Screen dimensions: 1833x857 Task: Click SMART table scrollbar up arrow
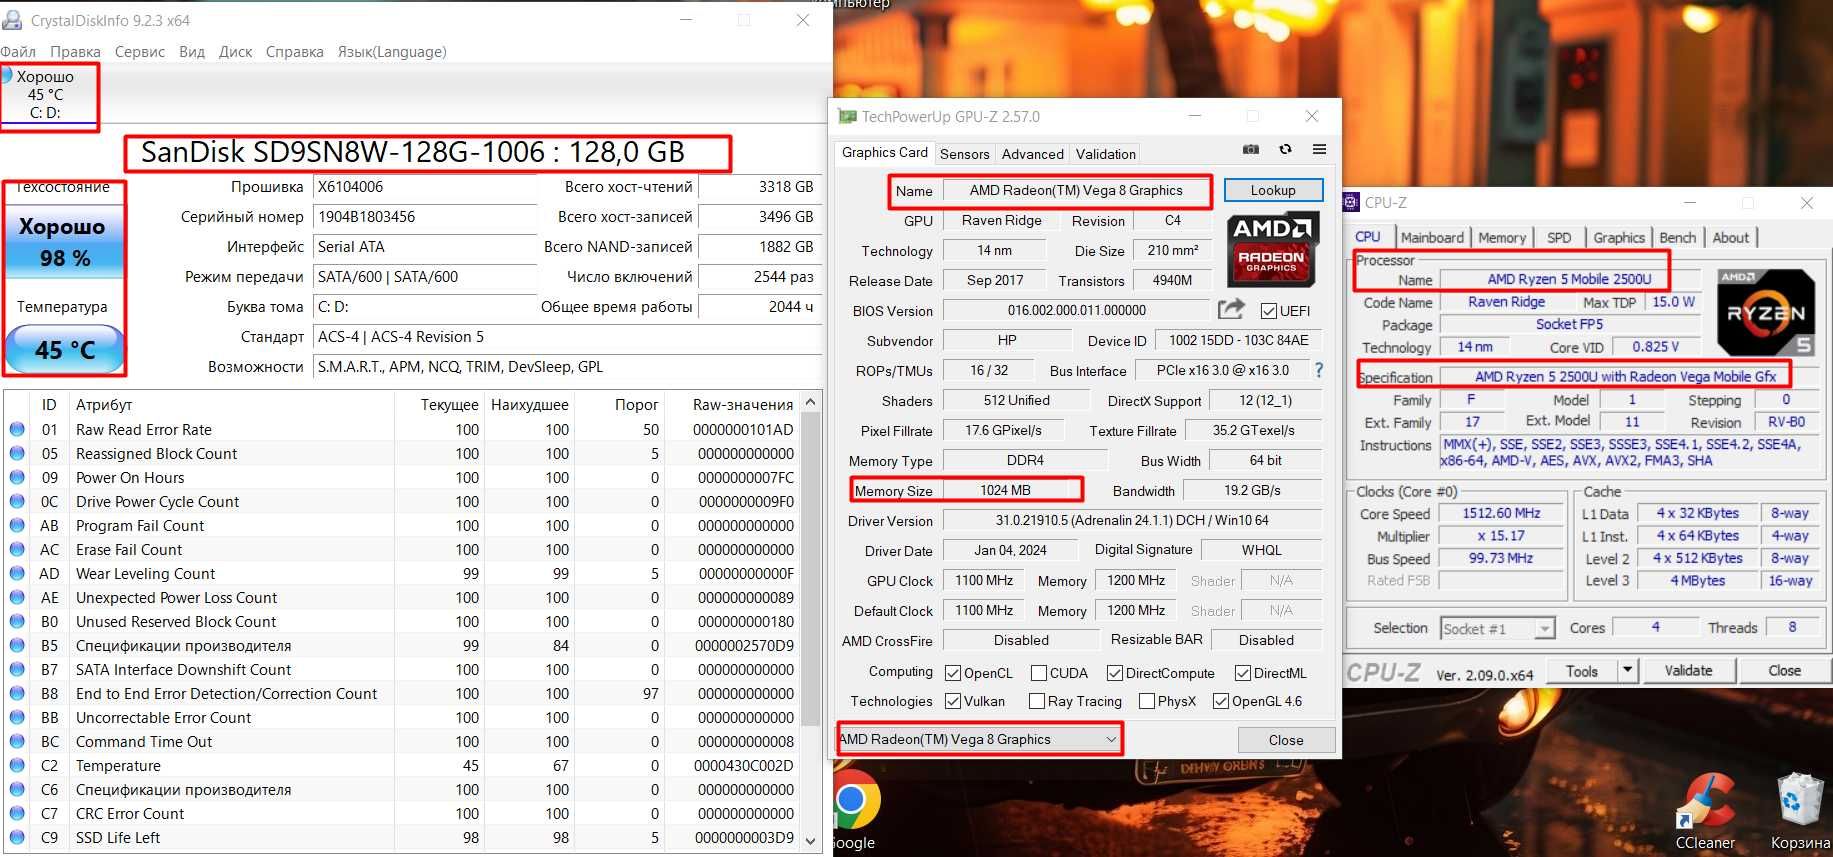click(x=811, y=402)
